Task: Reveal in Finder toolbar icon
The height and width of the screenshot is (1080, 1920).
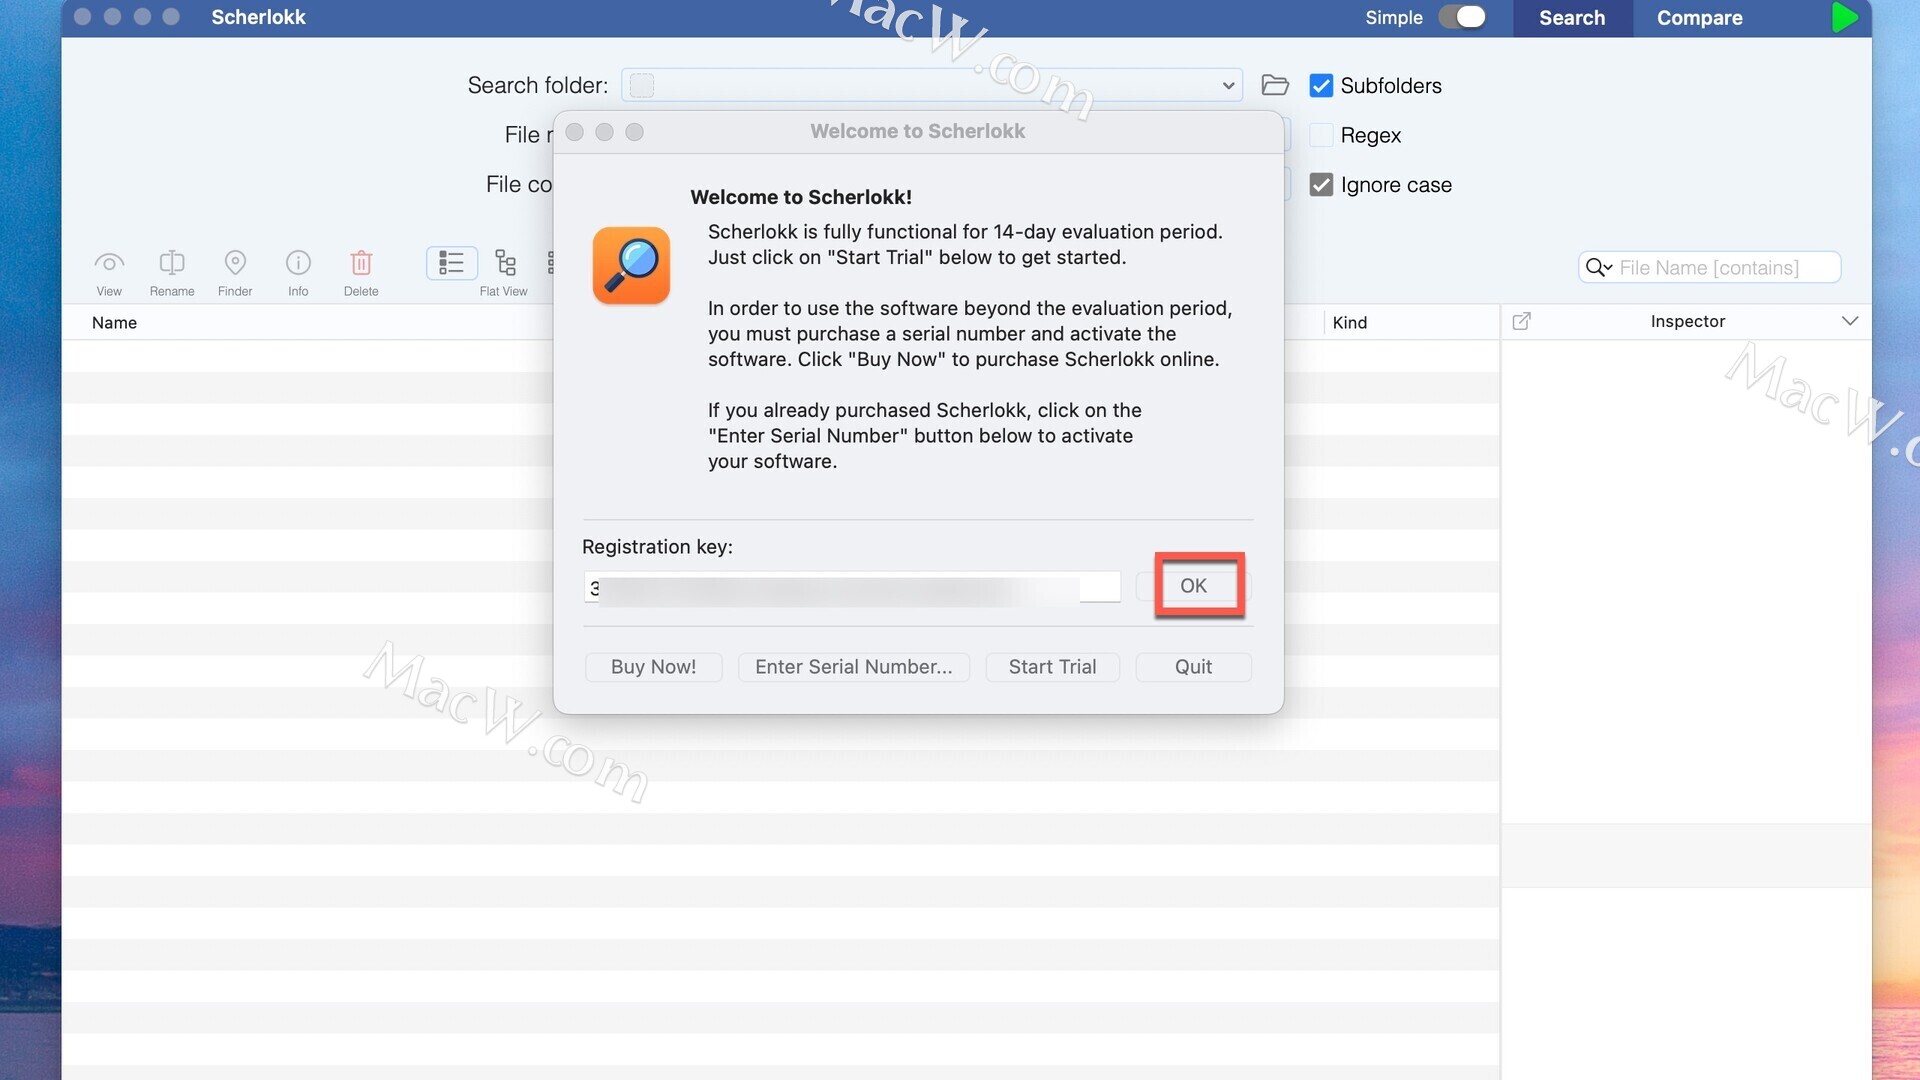Action: [235, 263]
